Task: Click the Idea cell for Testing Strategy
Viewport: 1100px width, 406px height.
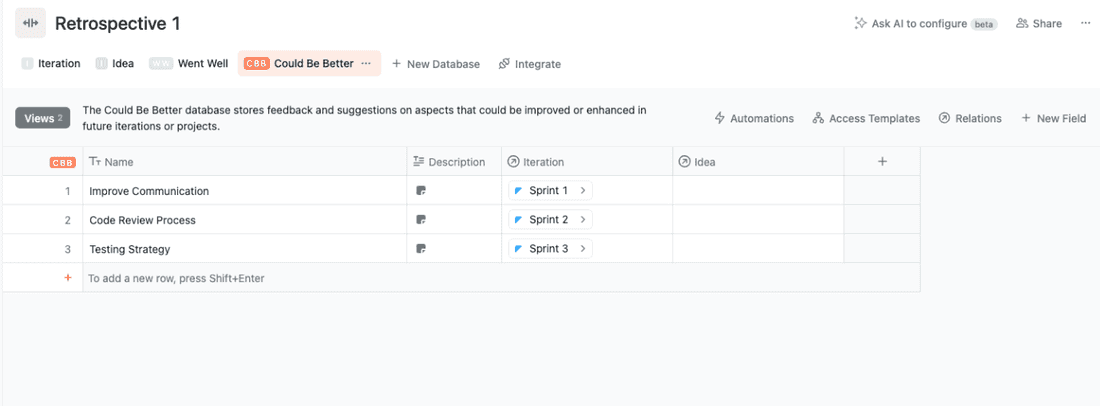Action: (758, 248)
